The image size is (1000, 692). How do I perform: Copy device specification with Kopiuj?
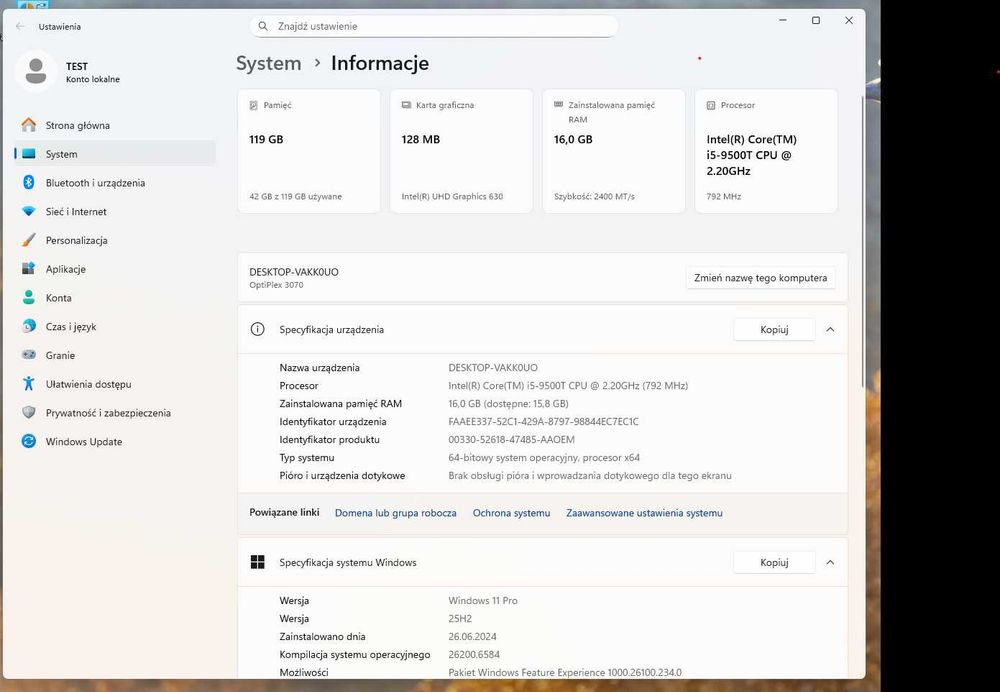774,330
